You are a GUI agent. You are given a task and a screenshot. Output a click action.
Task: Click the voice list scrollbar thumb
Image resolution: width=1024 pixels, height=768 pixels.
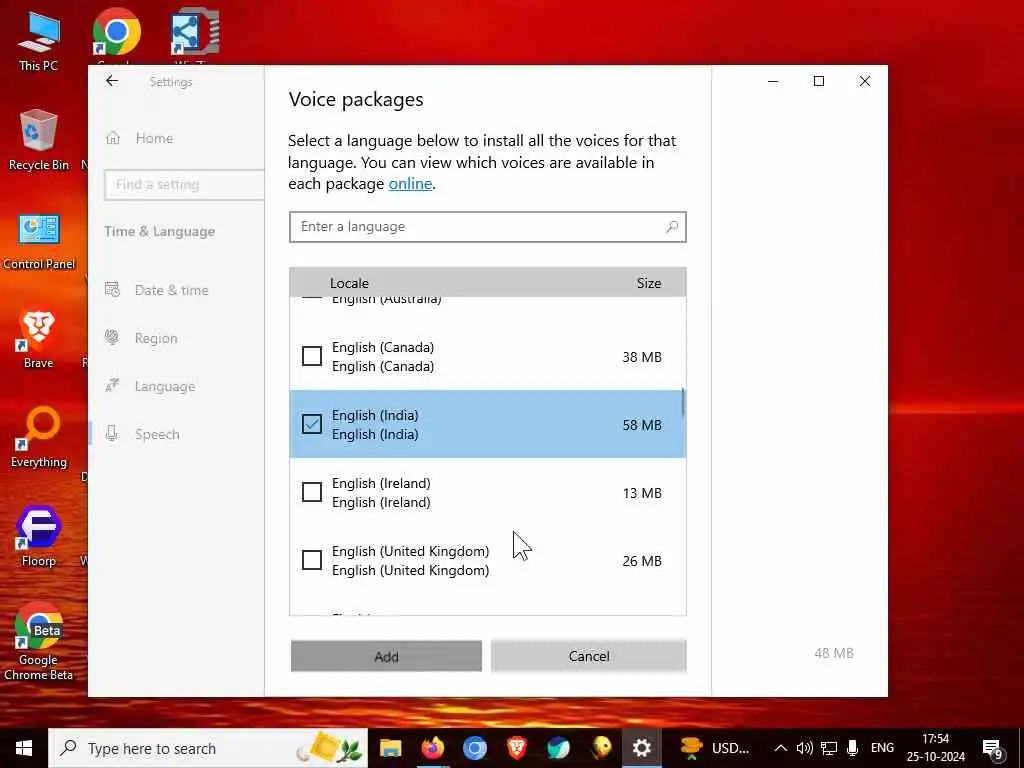pyautogui.click(x=683, y=402)
